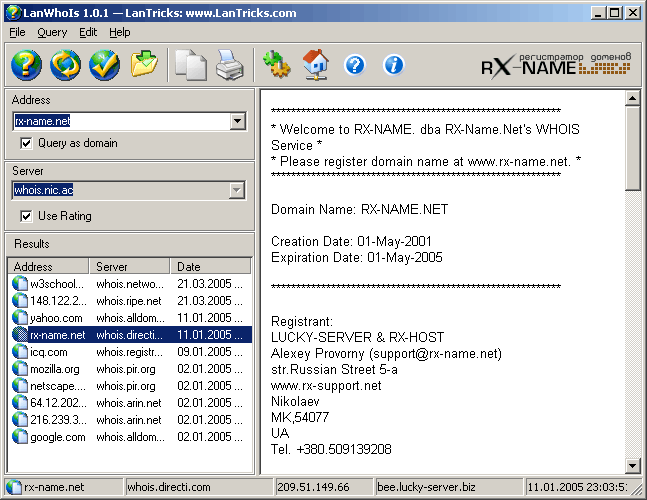Expand the Address combo box dropdown
647x500 pixels.
[x=238, y=121]
